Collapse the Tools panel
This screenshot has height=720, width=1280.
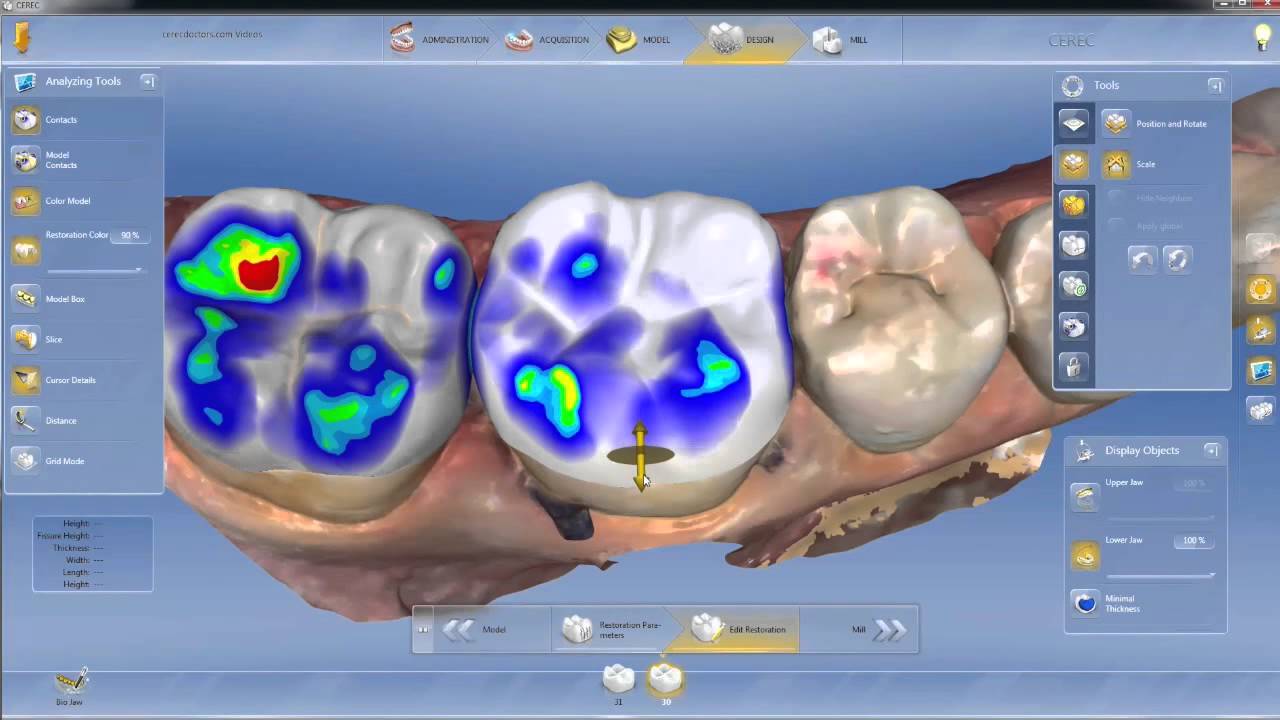(x=1216, y=86)
